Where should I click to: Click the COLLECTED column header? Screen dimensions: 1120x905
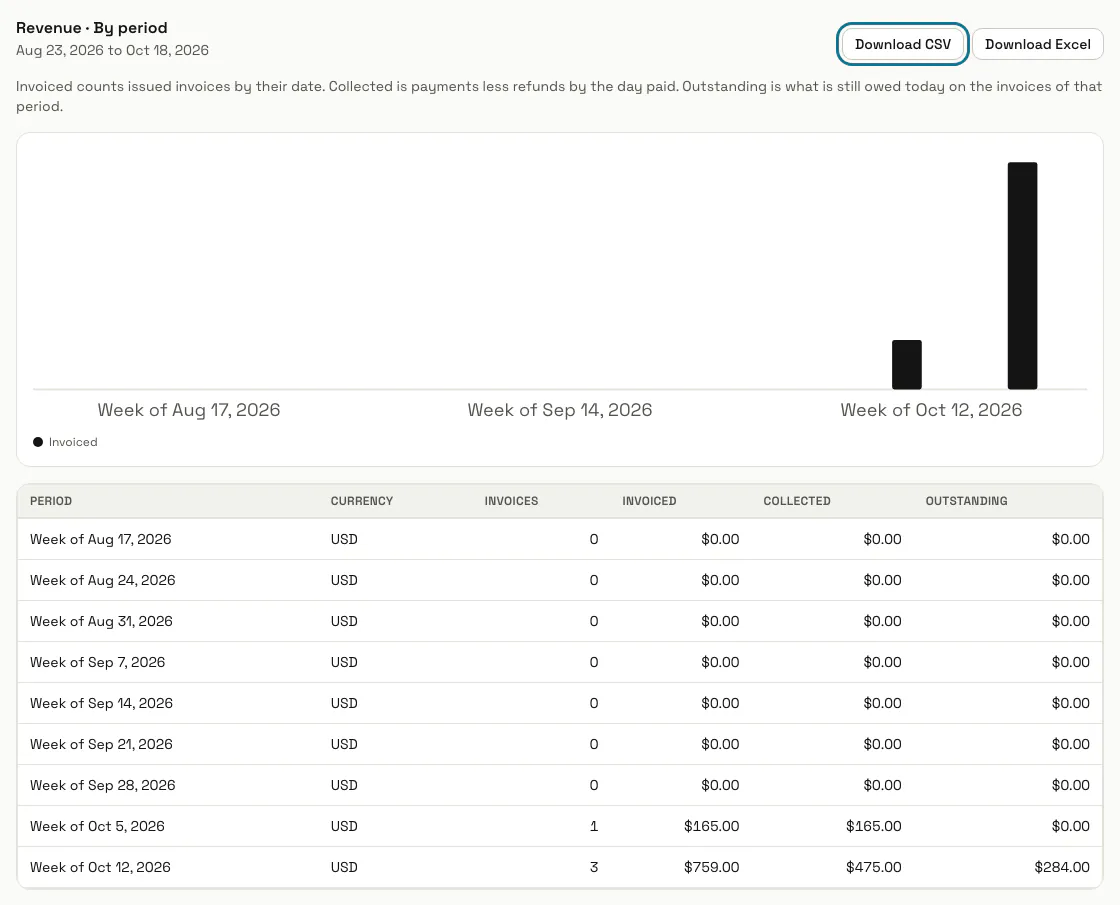(796, 501)
